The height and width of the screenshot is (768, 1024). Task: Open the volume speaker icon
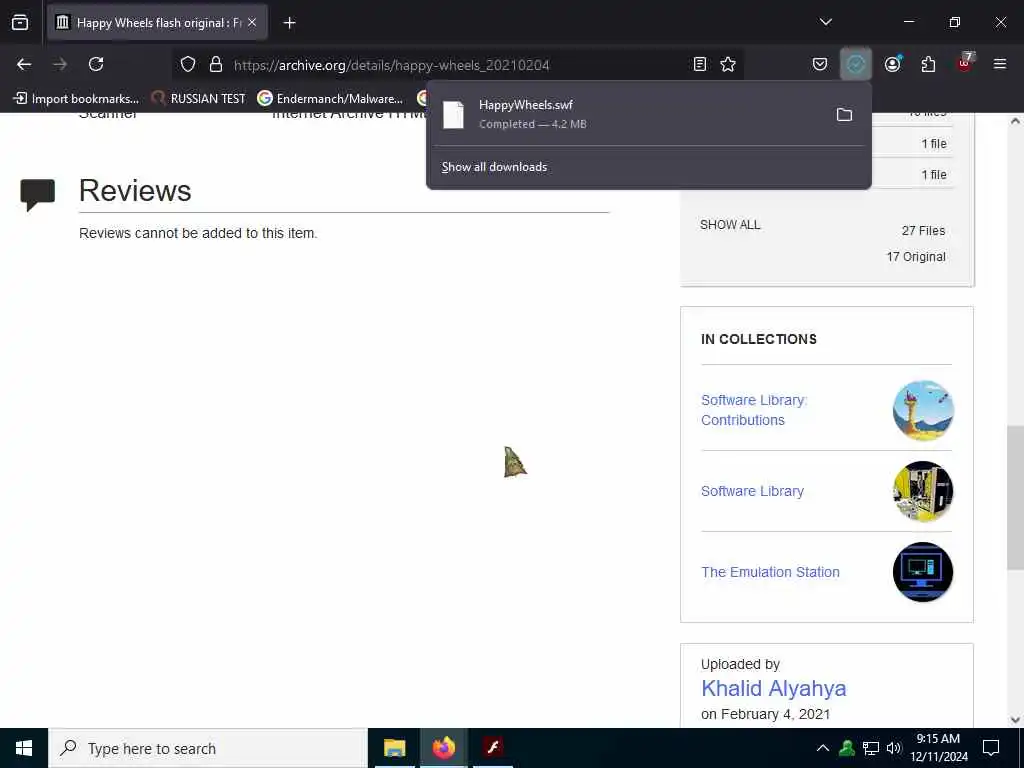[x=894, y=748]
